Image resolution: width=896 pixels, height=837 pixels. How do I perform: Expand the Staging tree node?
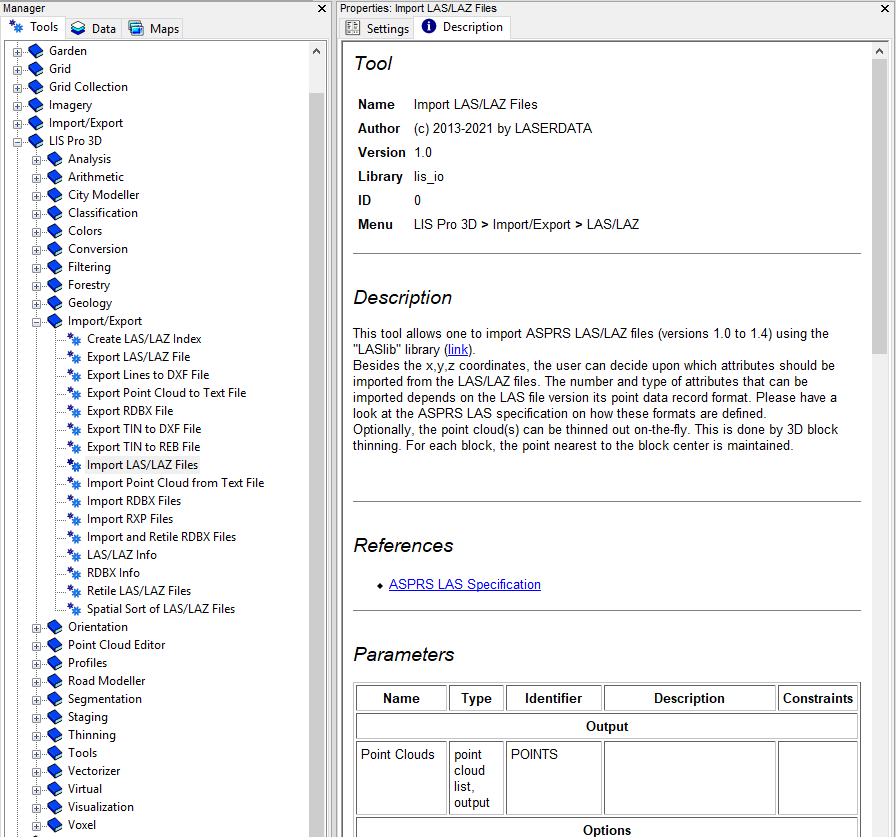(x=37, y=718)
